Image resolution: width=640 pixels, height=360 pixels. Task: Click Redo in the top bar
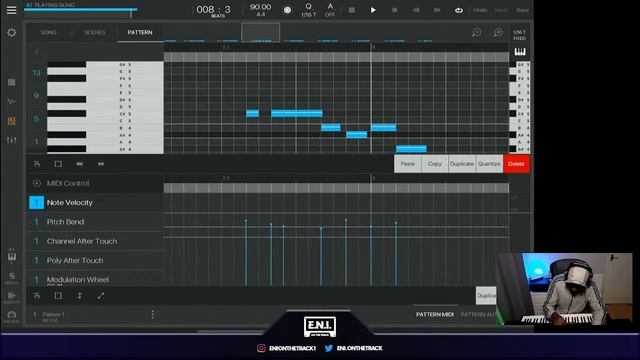click(x=502, y=10)
